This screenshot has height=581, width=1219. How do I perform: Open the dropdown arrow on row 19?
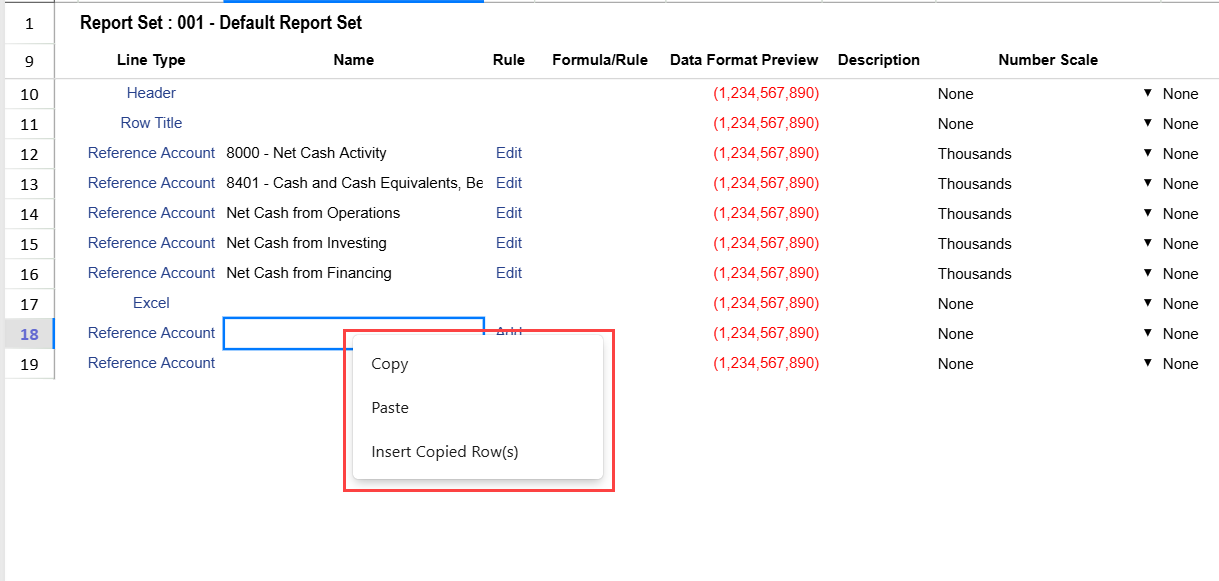[1148, 363]
